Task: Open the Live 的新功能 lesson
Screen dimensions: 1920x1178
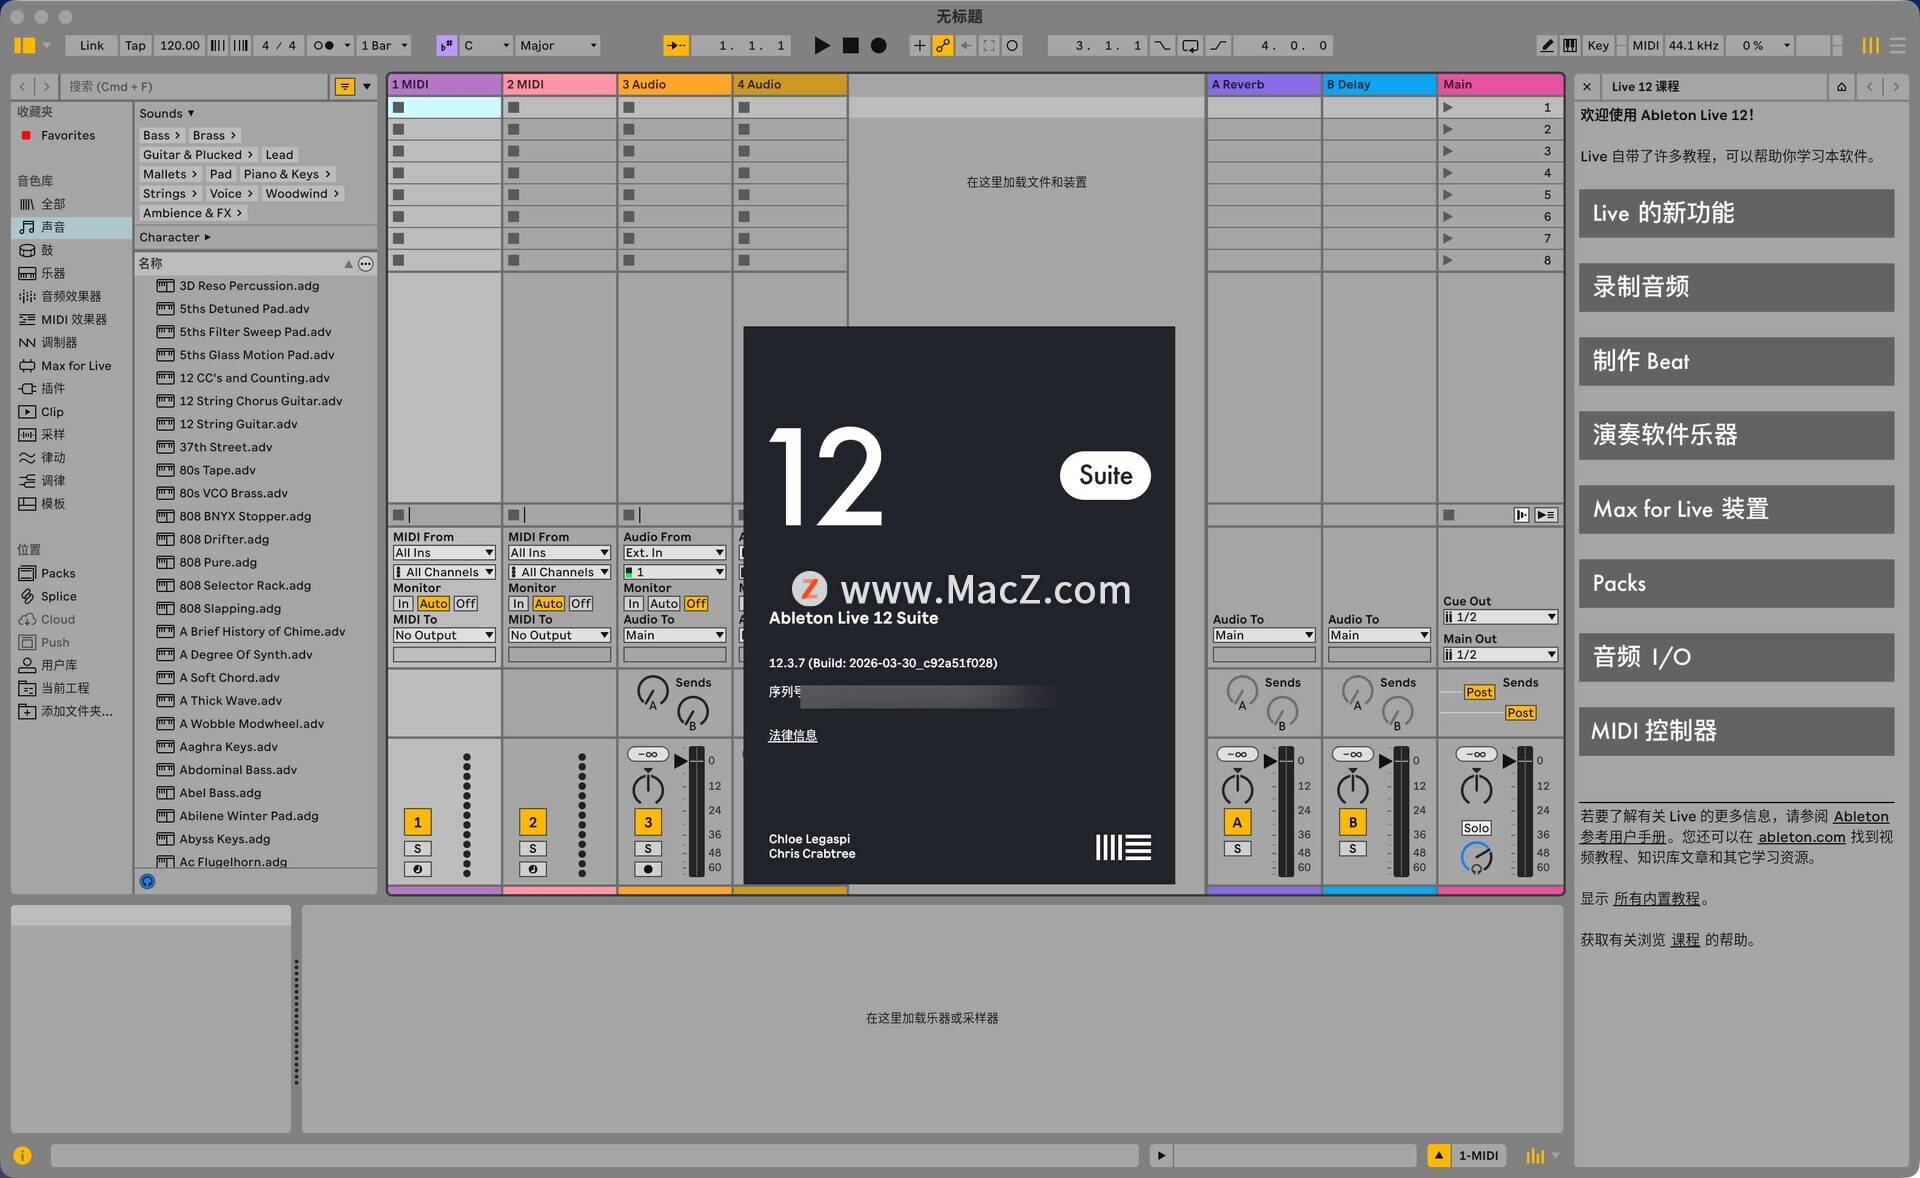Action: pos(1735,213)
